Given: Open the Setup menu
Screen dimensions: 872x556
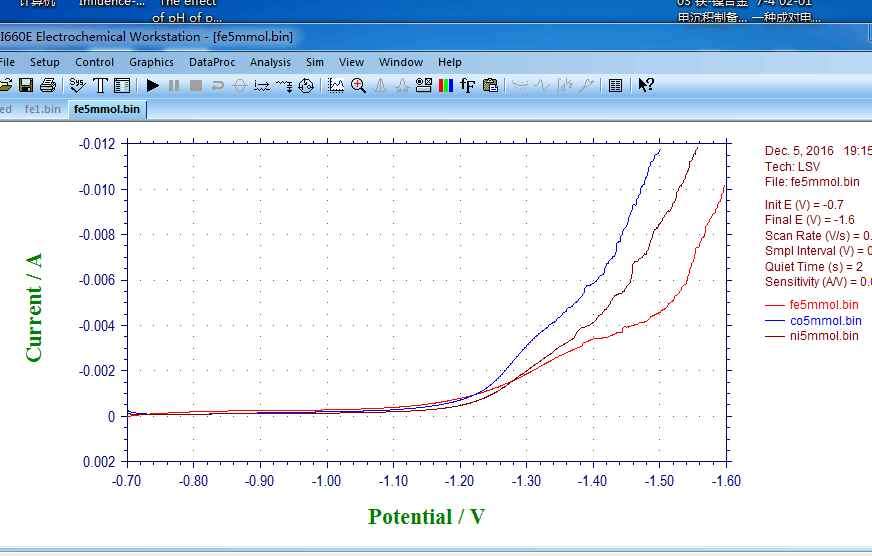Looking at the screenshot, I should click(44, 62).
